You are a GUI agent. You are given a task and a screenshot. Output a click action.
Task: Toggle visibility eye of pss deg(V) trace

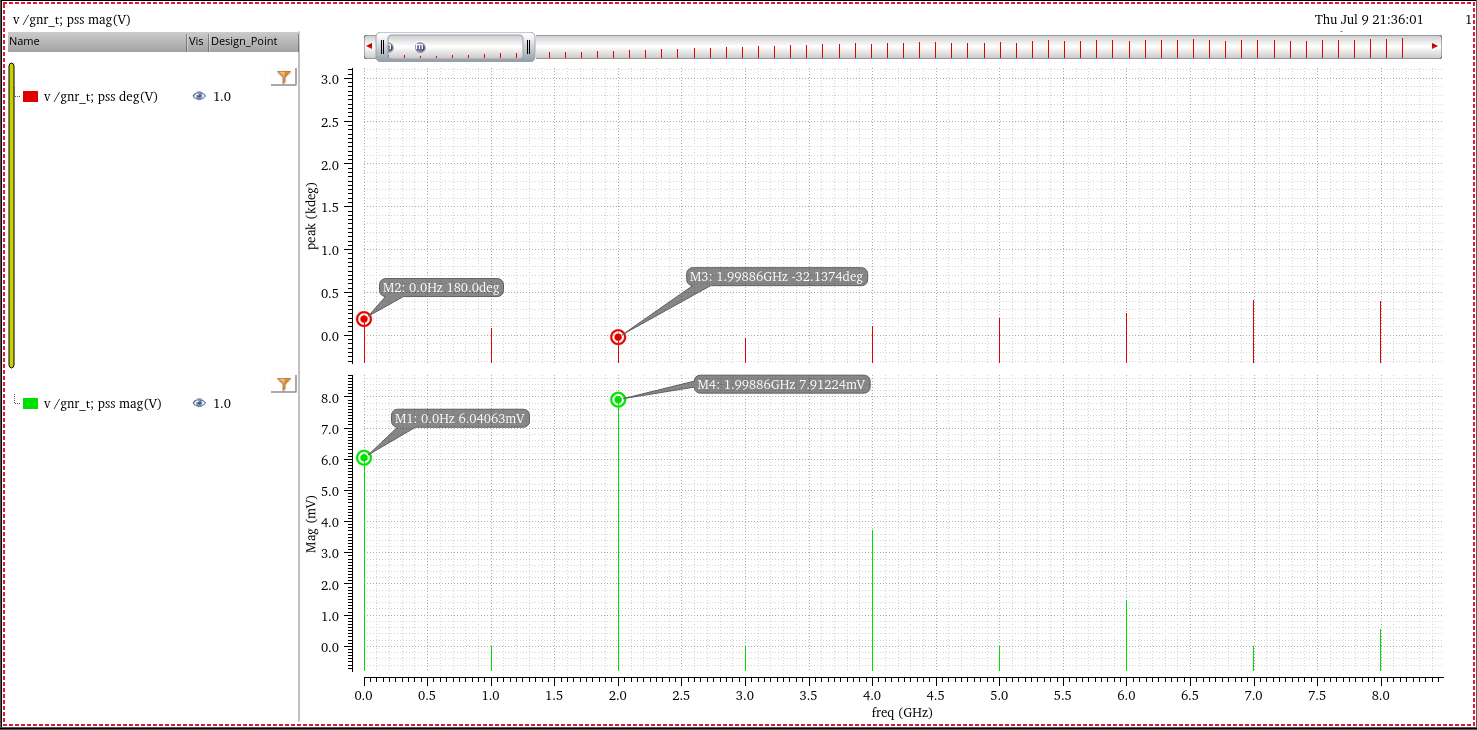pos(199,96)
